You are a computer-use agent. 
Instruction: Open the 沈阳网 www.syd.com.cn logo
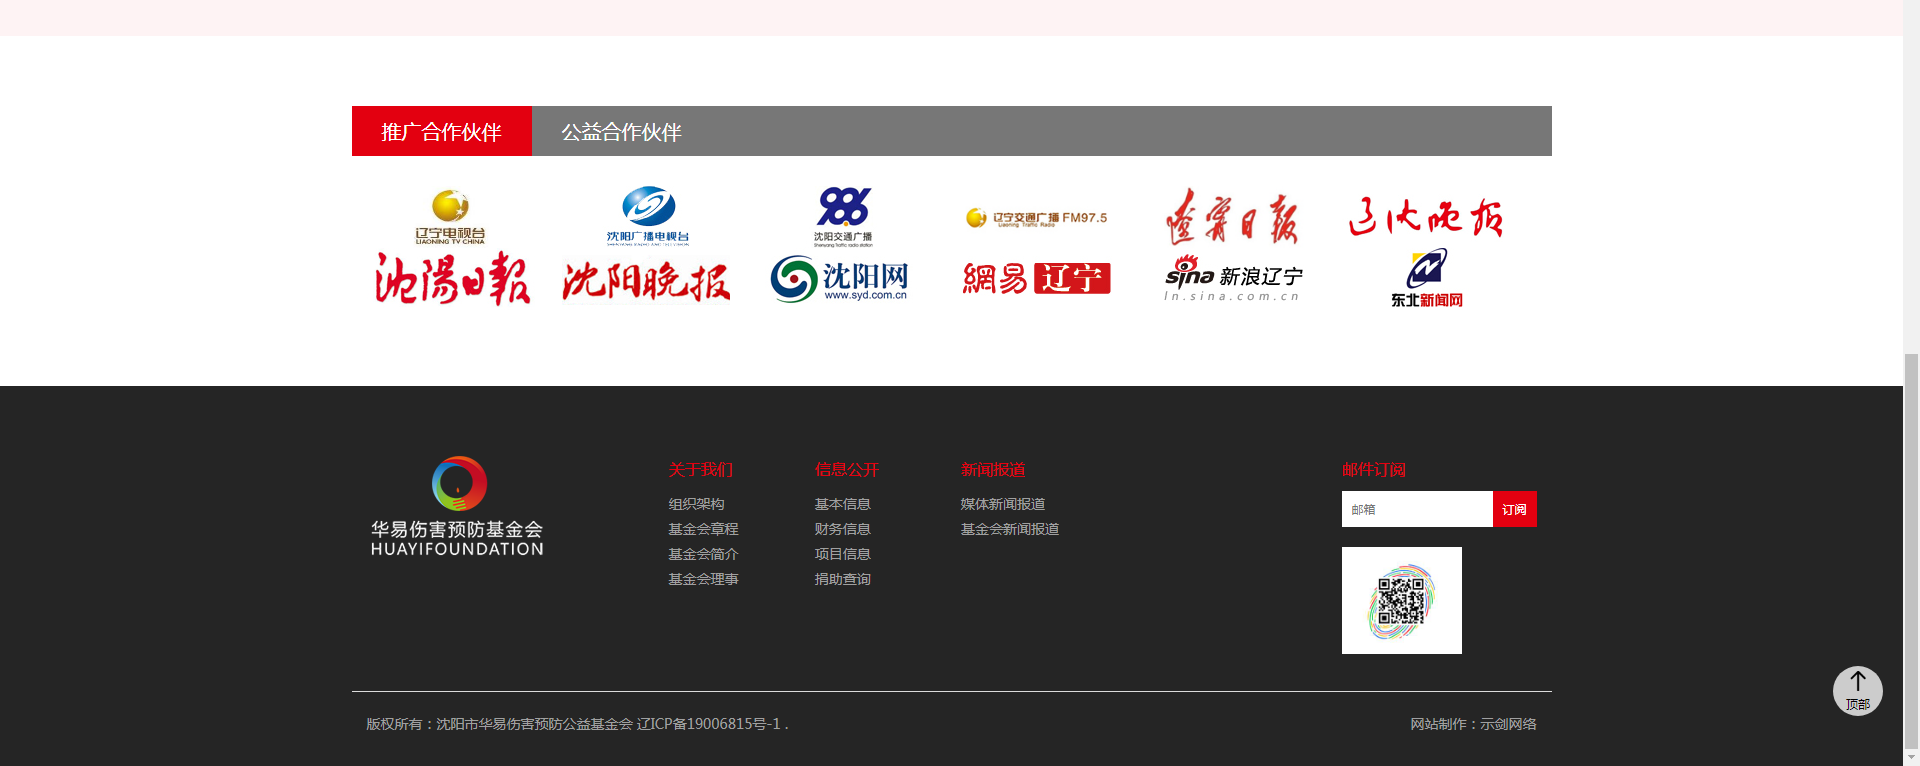coord(839,279)
